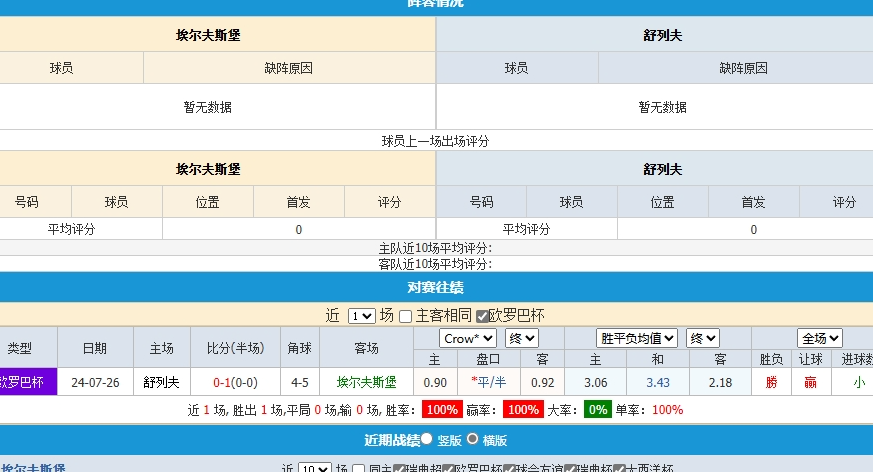This screenshot has height=472, width=873.
Task: Open the 全场 dropdown
Action: point(820,338)
